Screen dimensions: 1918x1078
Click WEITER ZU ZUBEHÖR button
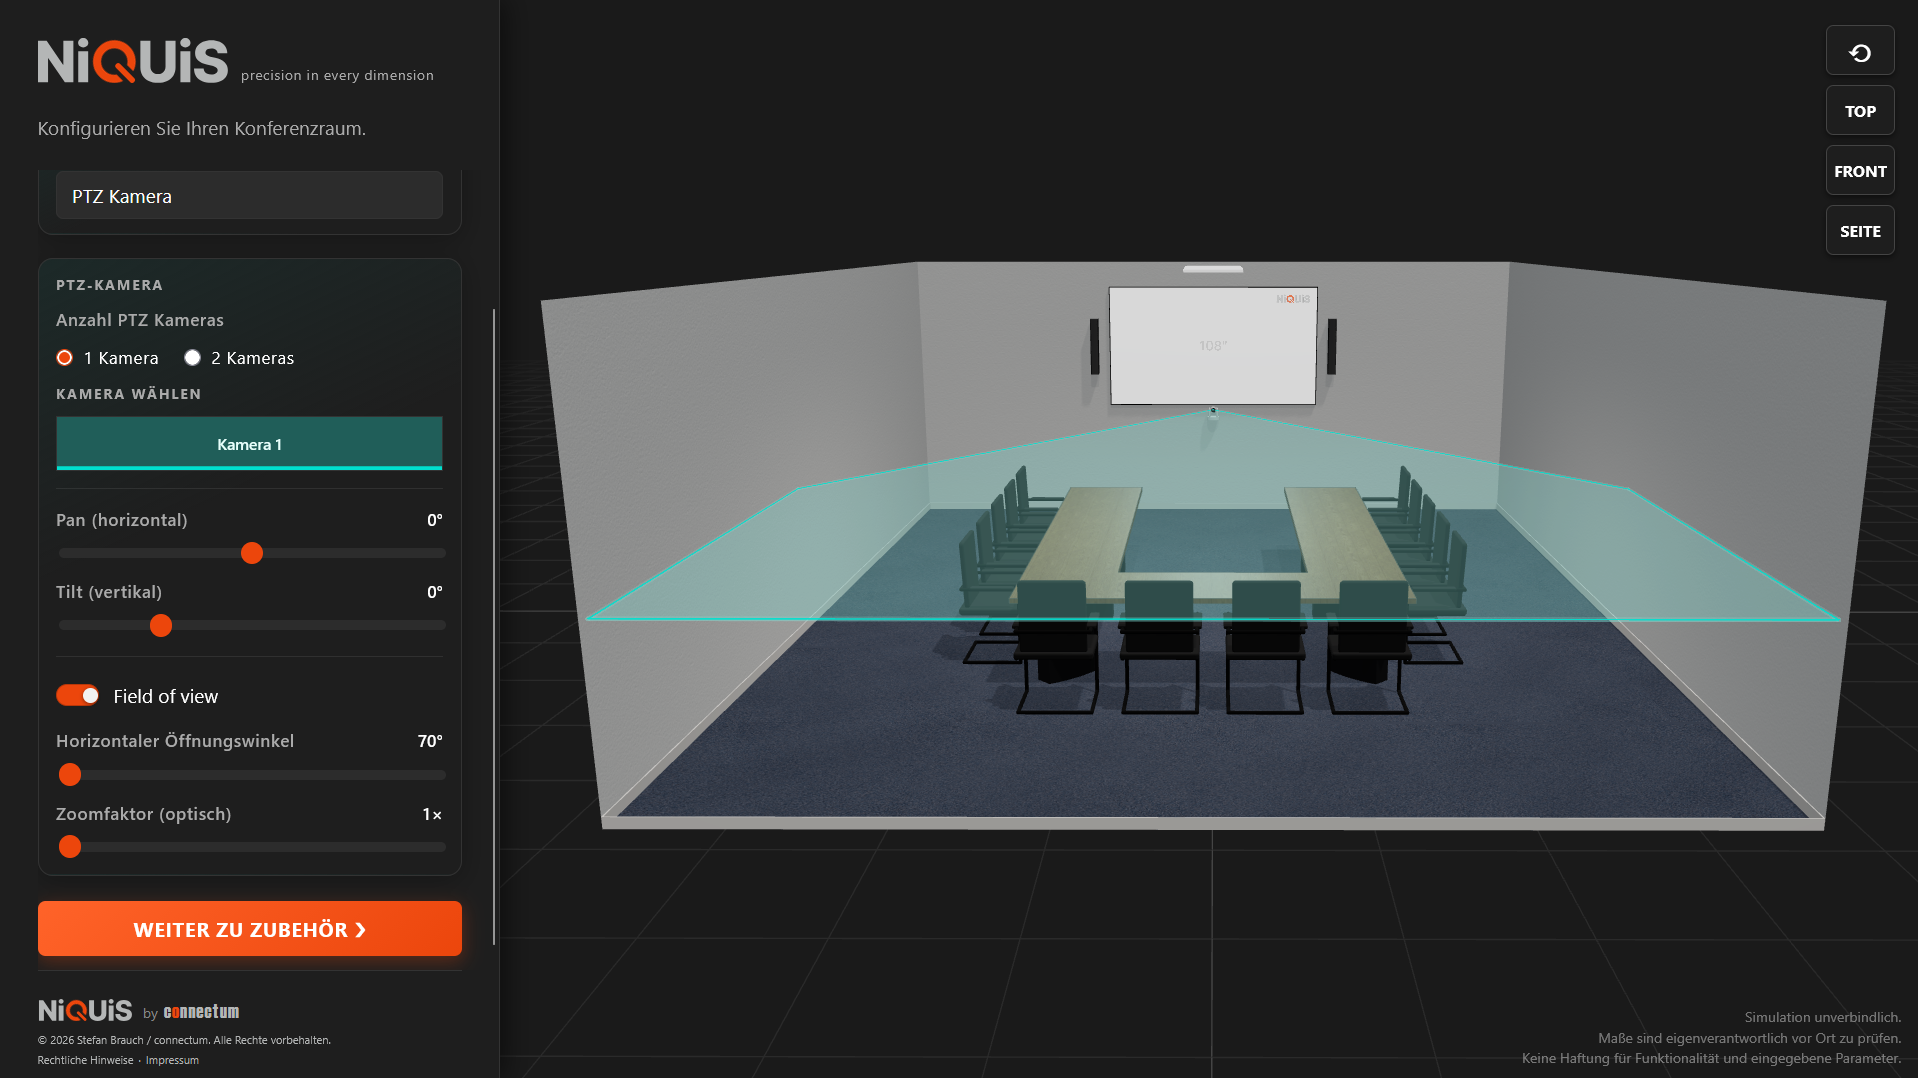(x=250, y=929)
